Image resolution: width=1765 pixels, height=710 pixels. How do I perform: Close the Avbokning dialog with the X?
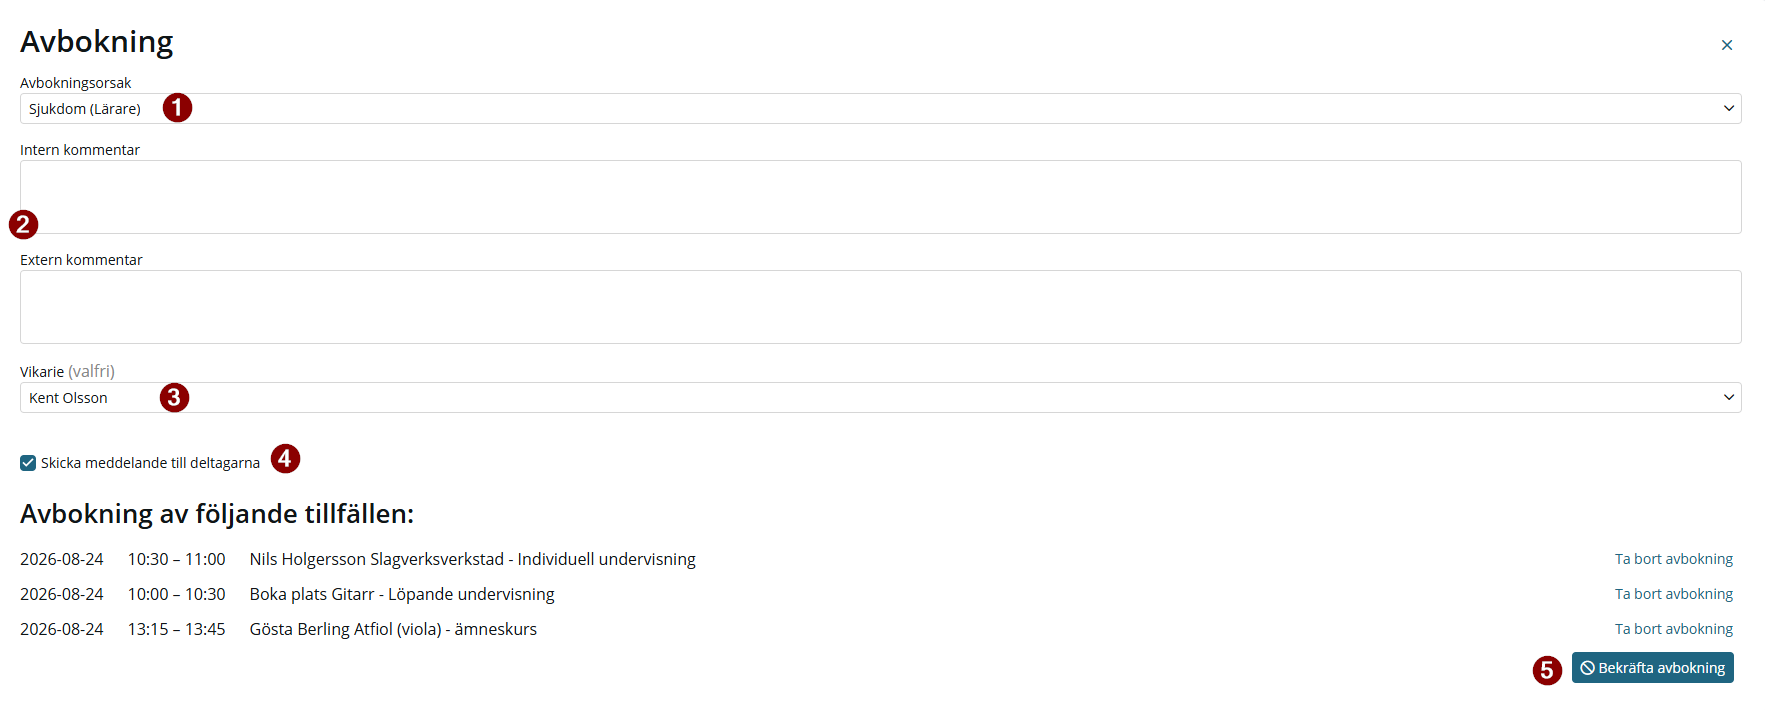point(1727,45)
